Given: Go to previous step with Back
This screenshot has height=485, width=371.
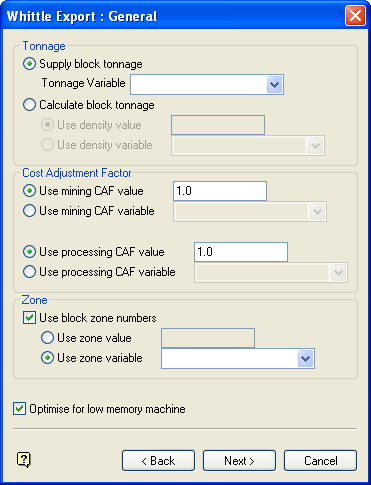Looking at the screenshot, I should tap(158, 461).
